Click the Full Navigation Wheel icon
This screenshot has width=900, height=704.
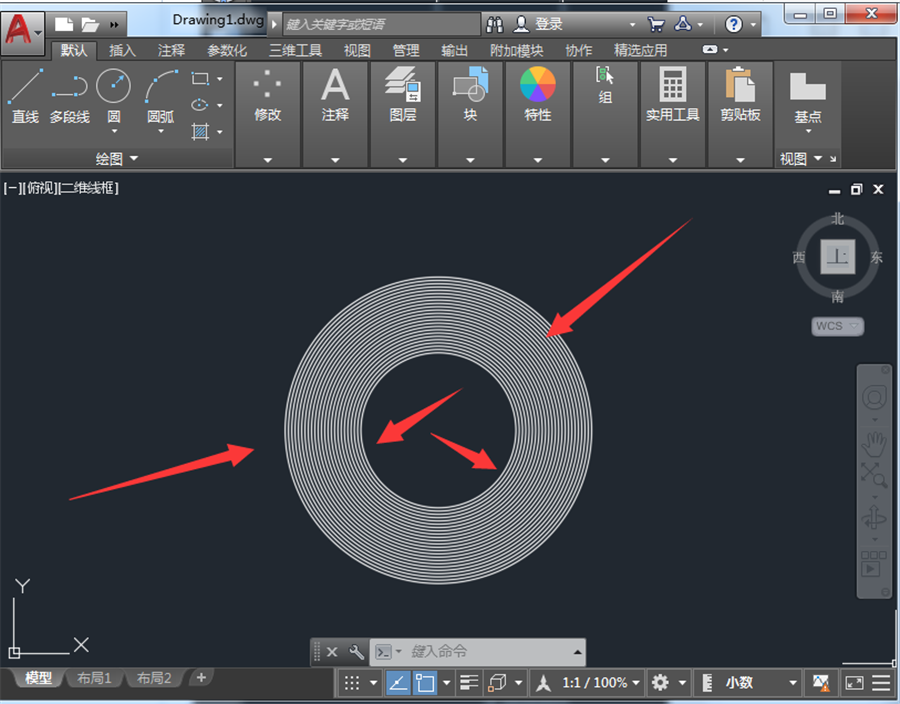pos(874,397)
